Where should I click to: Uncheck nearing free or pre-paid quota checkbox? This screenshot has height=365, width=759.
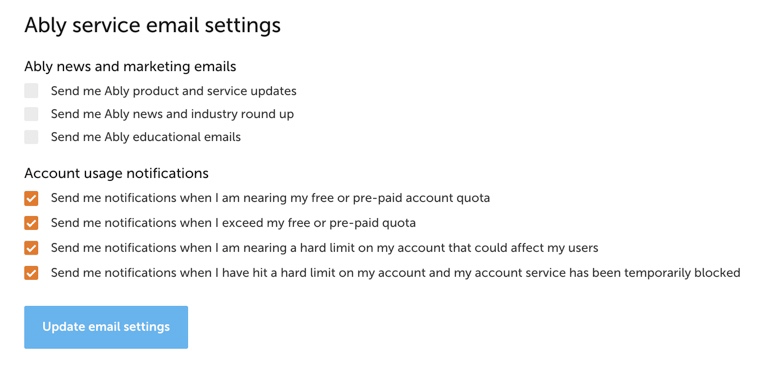[31, 198]
